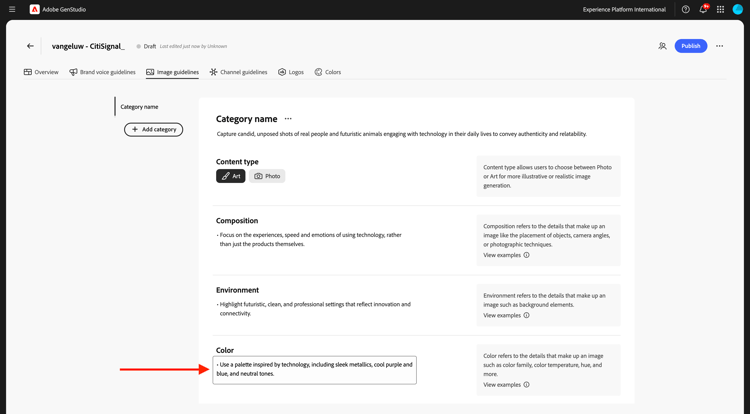This screenshot has height=414, width=750.
Task: Click the Publish button
Action: (x=691, y=46)
